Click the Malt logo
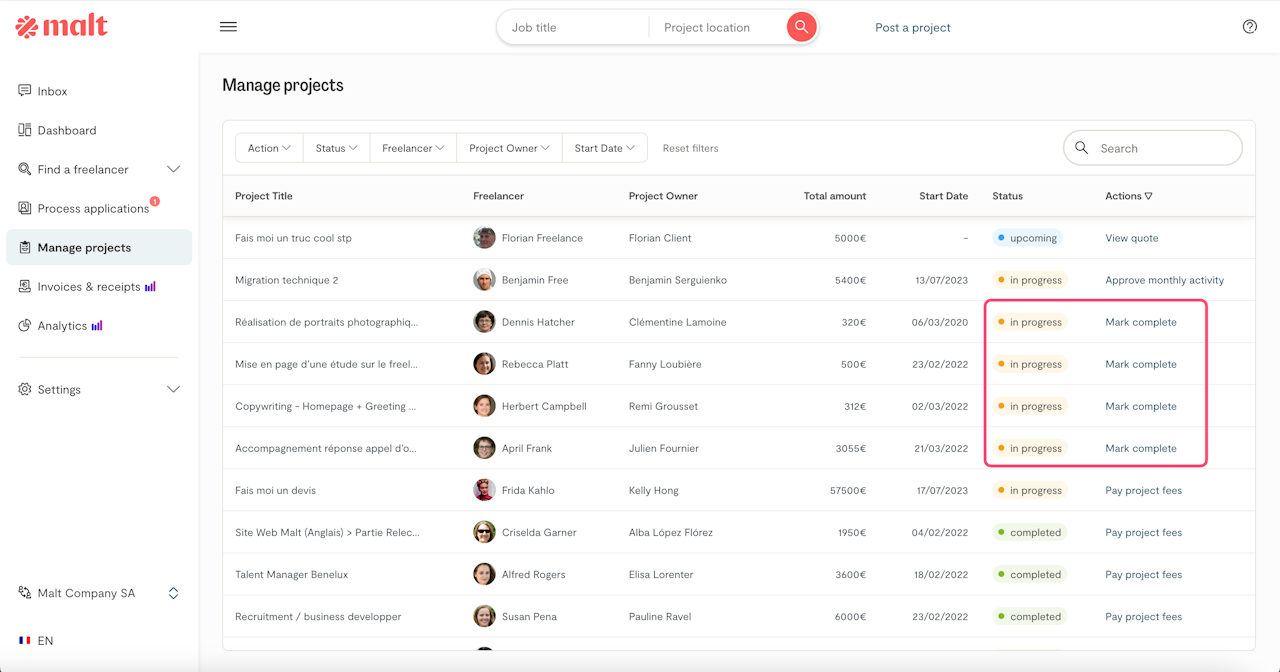The height and width of the screenshot is (672, 1280). pyautogui.click(x=62, y=27)
